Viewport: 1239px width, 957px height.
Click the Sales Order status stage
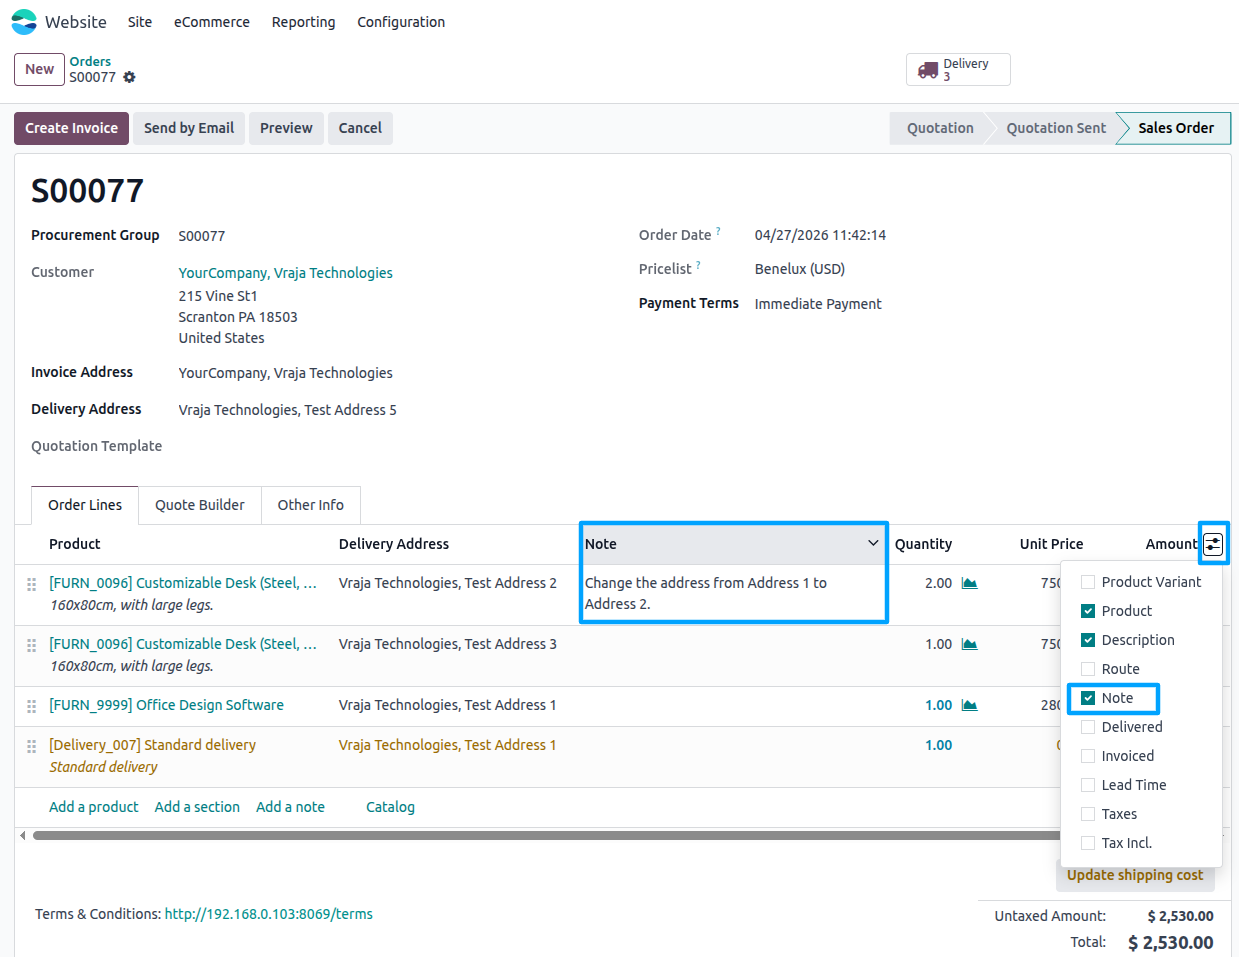pyautogui.click(x=1174, y=128)
